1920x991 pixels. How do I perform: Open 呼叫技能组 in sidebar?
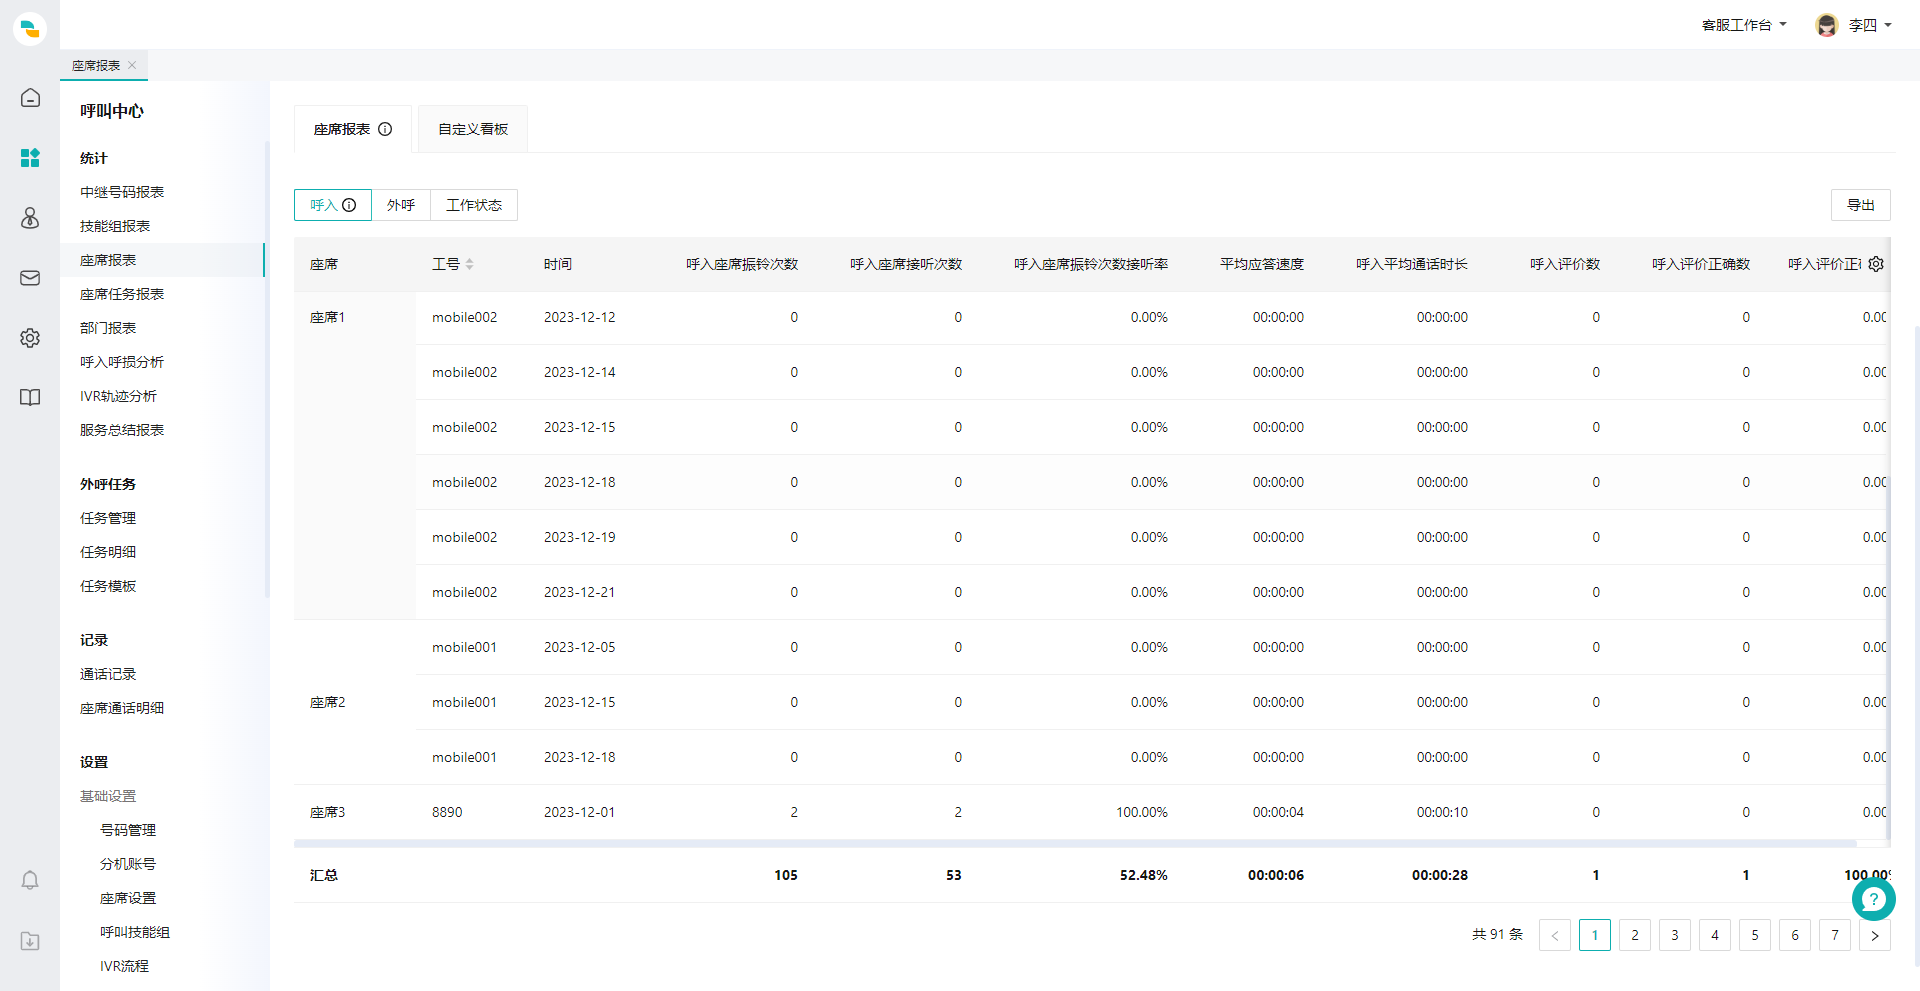tap(135, 932)
